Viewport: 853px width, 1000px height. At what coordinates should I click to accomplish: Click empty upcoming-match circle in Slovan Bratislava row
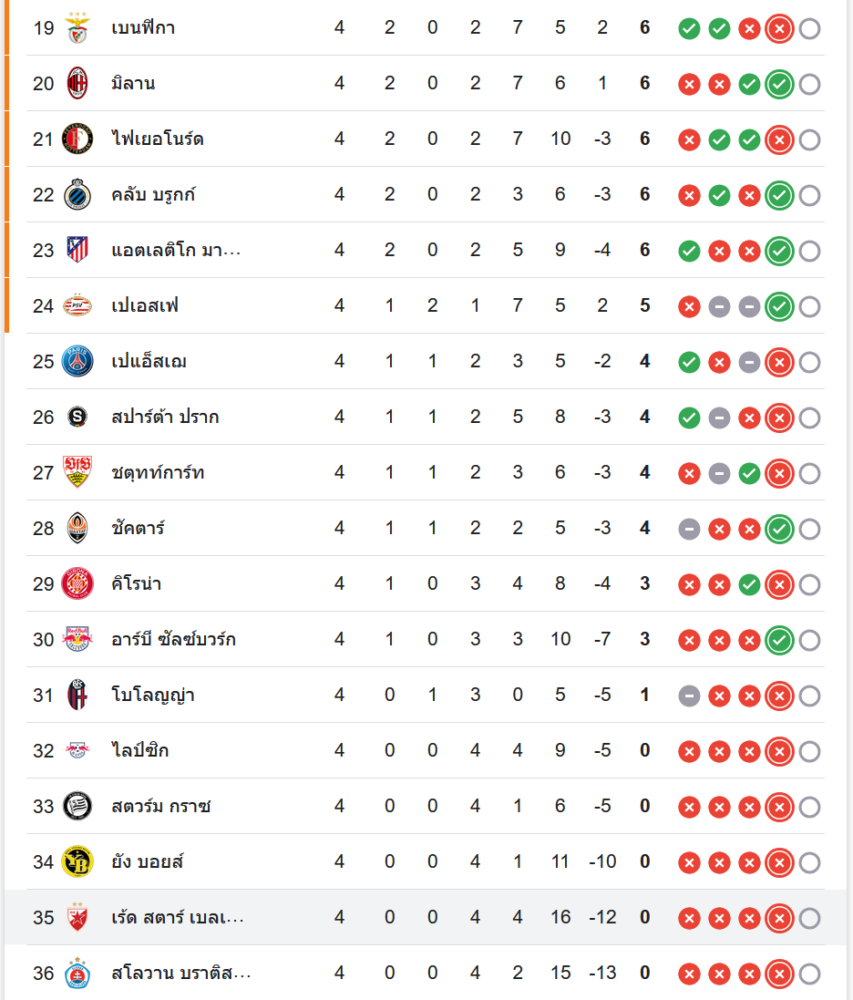tap(810, 974)
